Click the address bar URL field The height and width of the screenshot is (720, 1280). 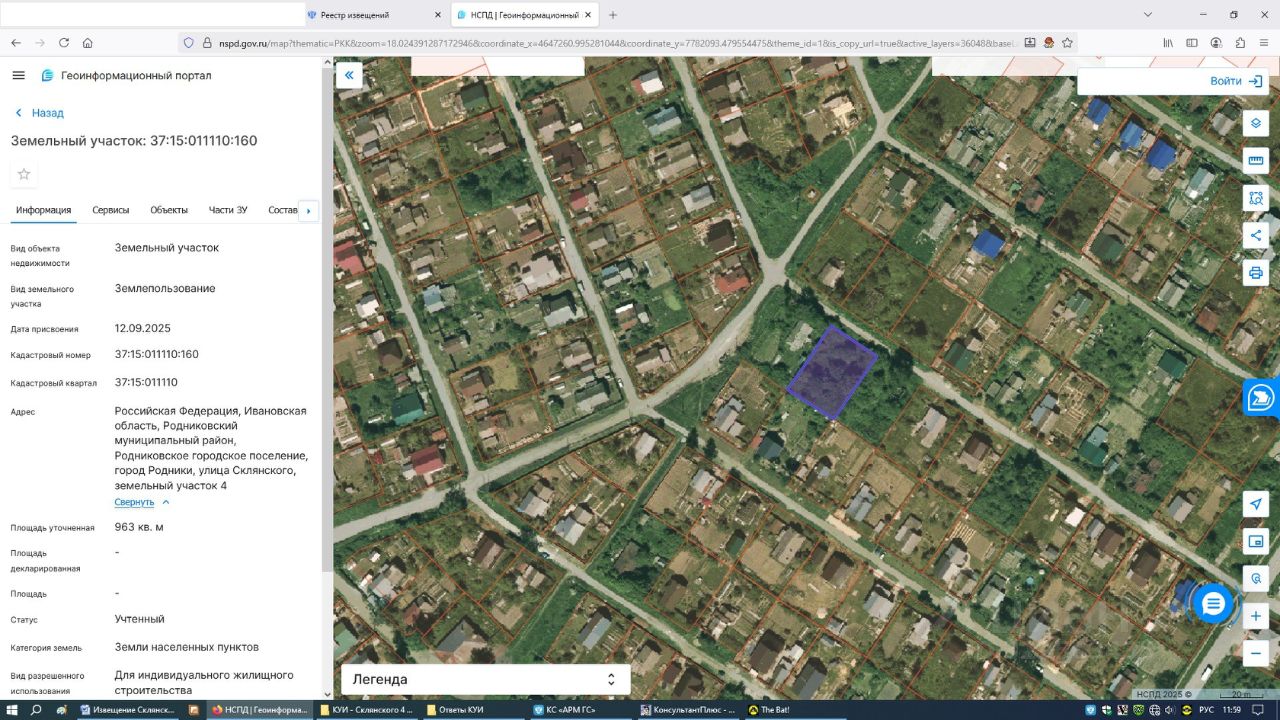coord(617,43)
